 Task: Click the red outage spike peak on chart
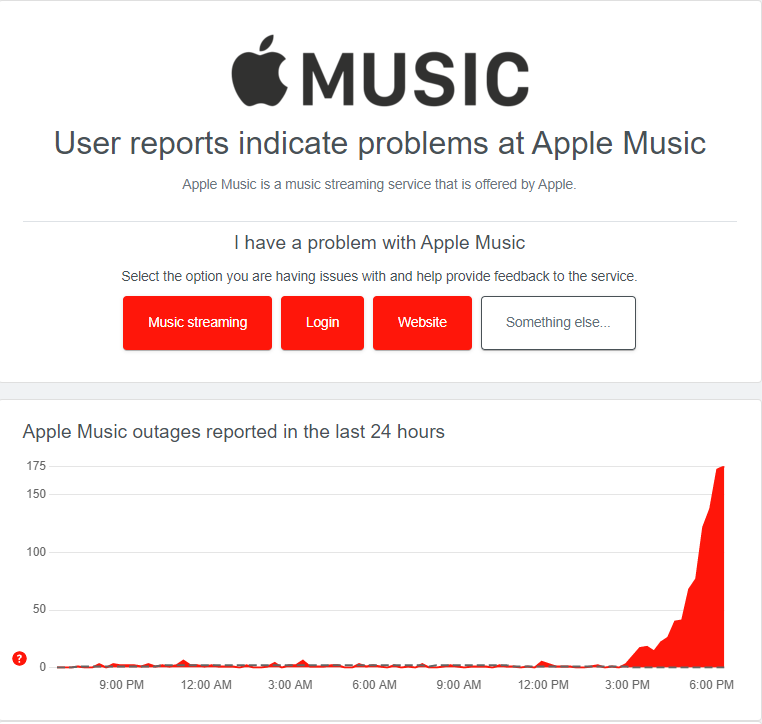(722, 468)
